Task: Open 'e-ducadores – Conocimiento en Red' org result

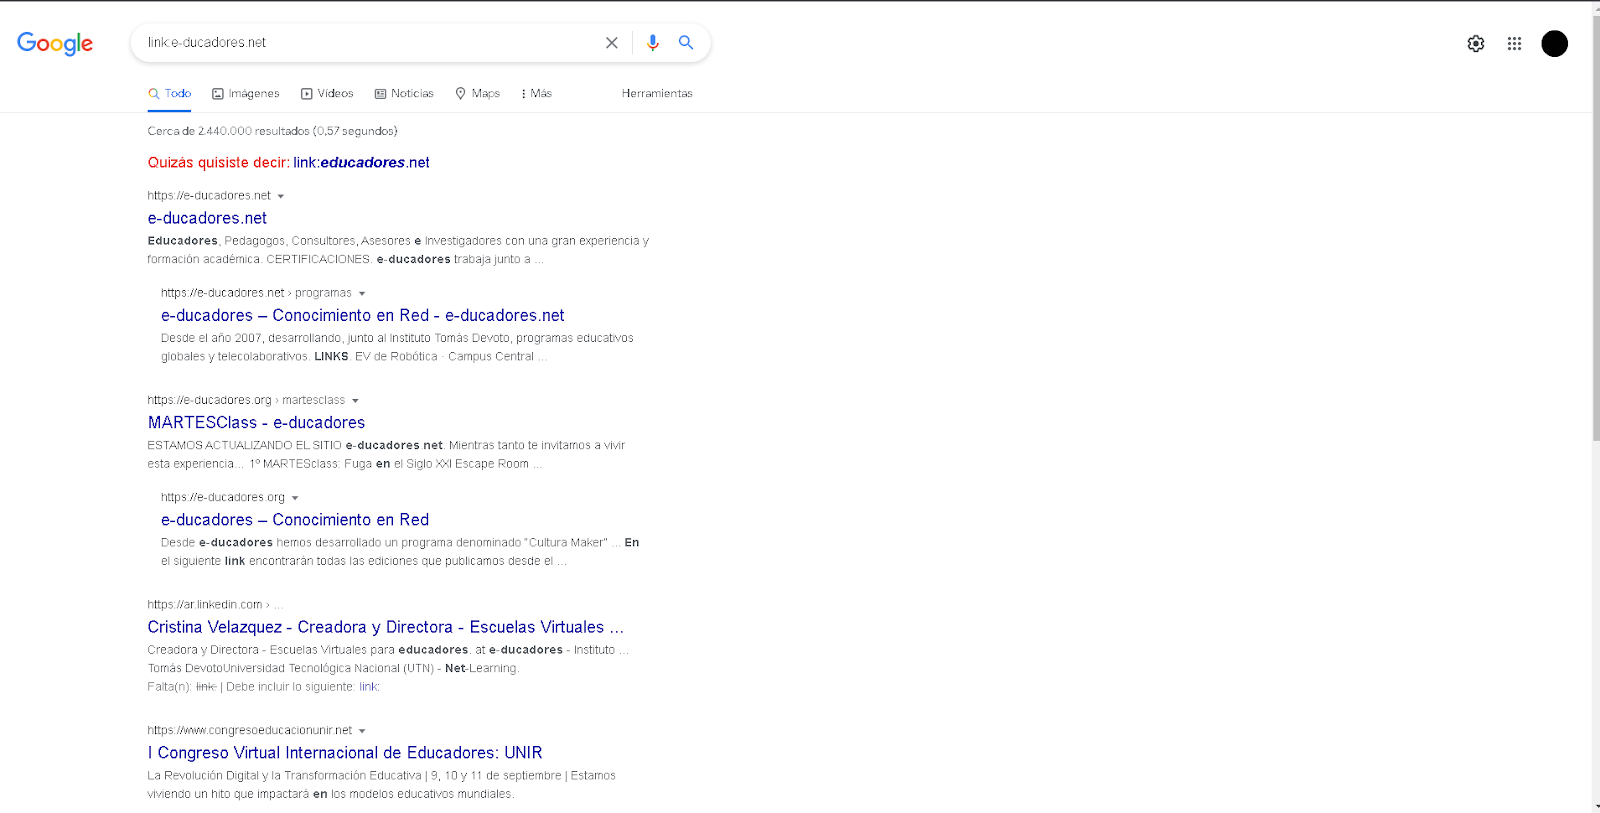Action: [x=295, y=519]
